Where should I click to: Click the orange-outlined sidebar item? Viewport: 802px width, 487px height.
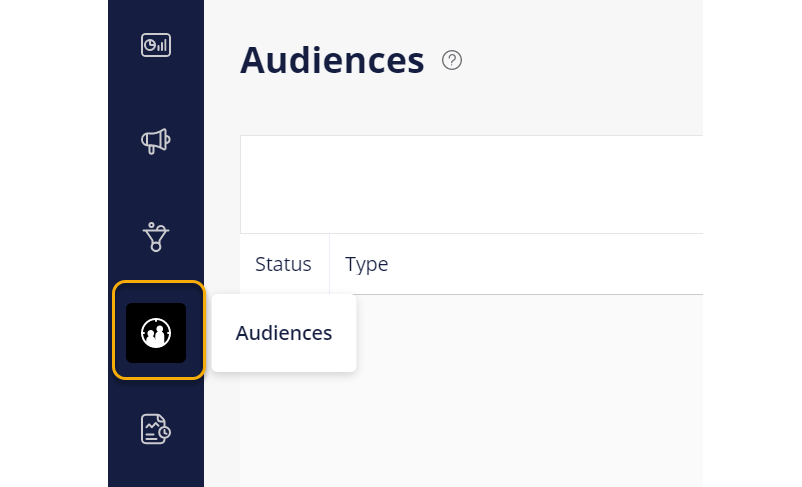pyautogui.click(x=158, y=330)
